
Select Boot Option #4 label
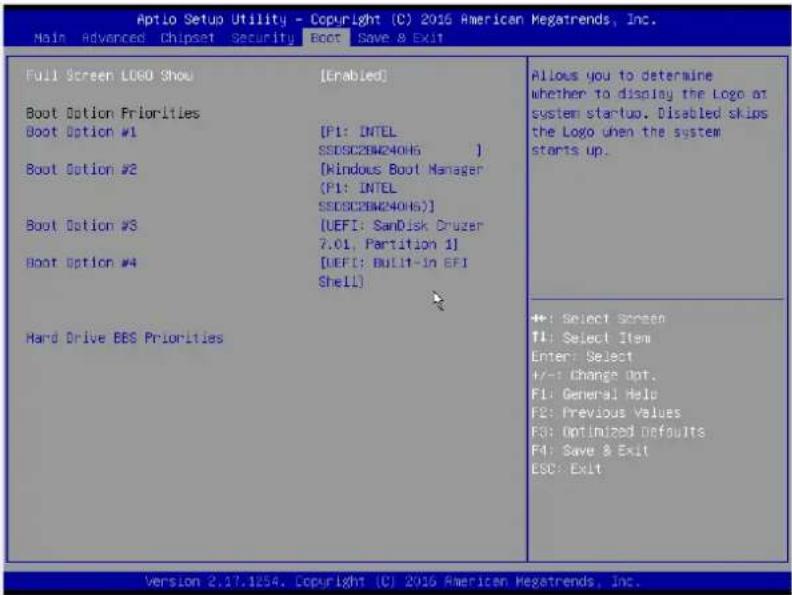(81, 263)
